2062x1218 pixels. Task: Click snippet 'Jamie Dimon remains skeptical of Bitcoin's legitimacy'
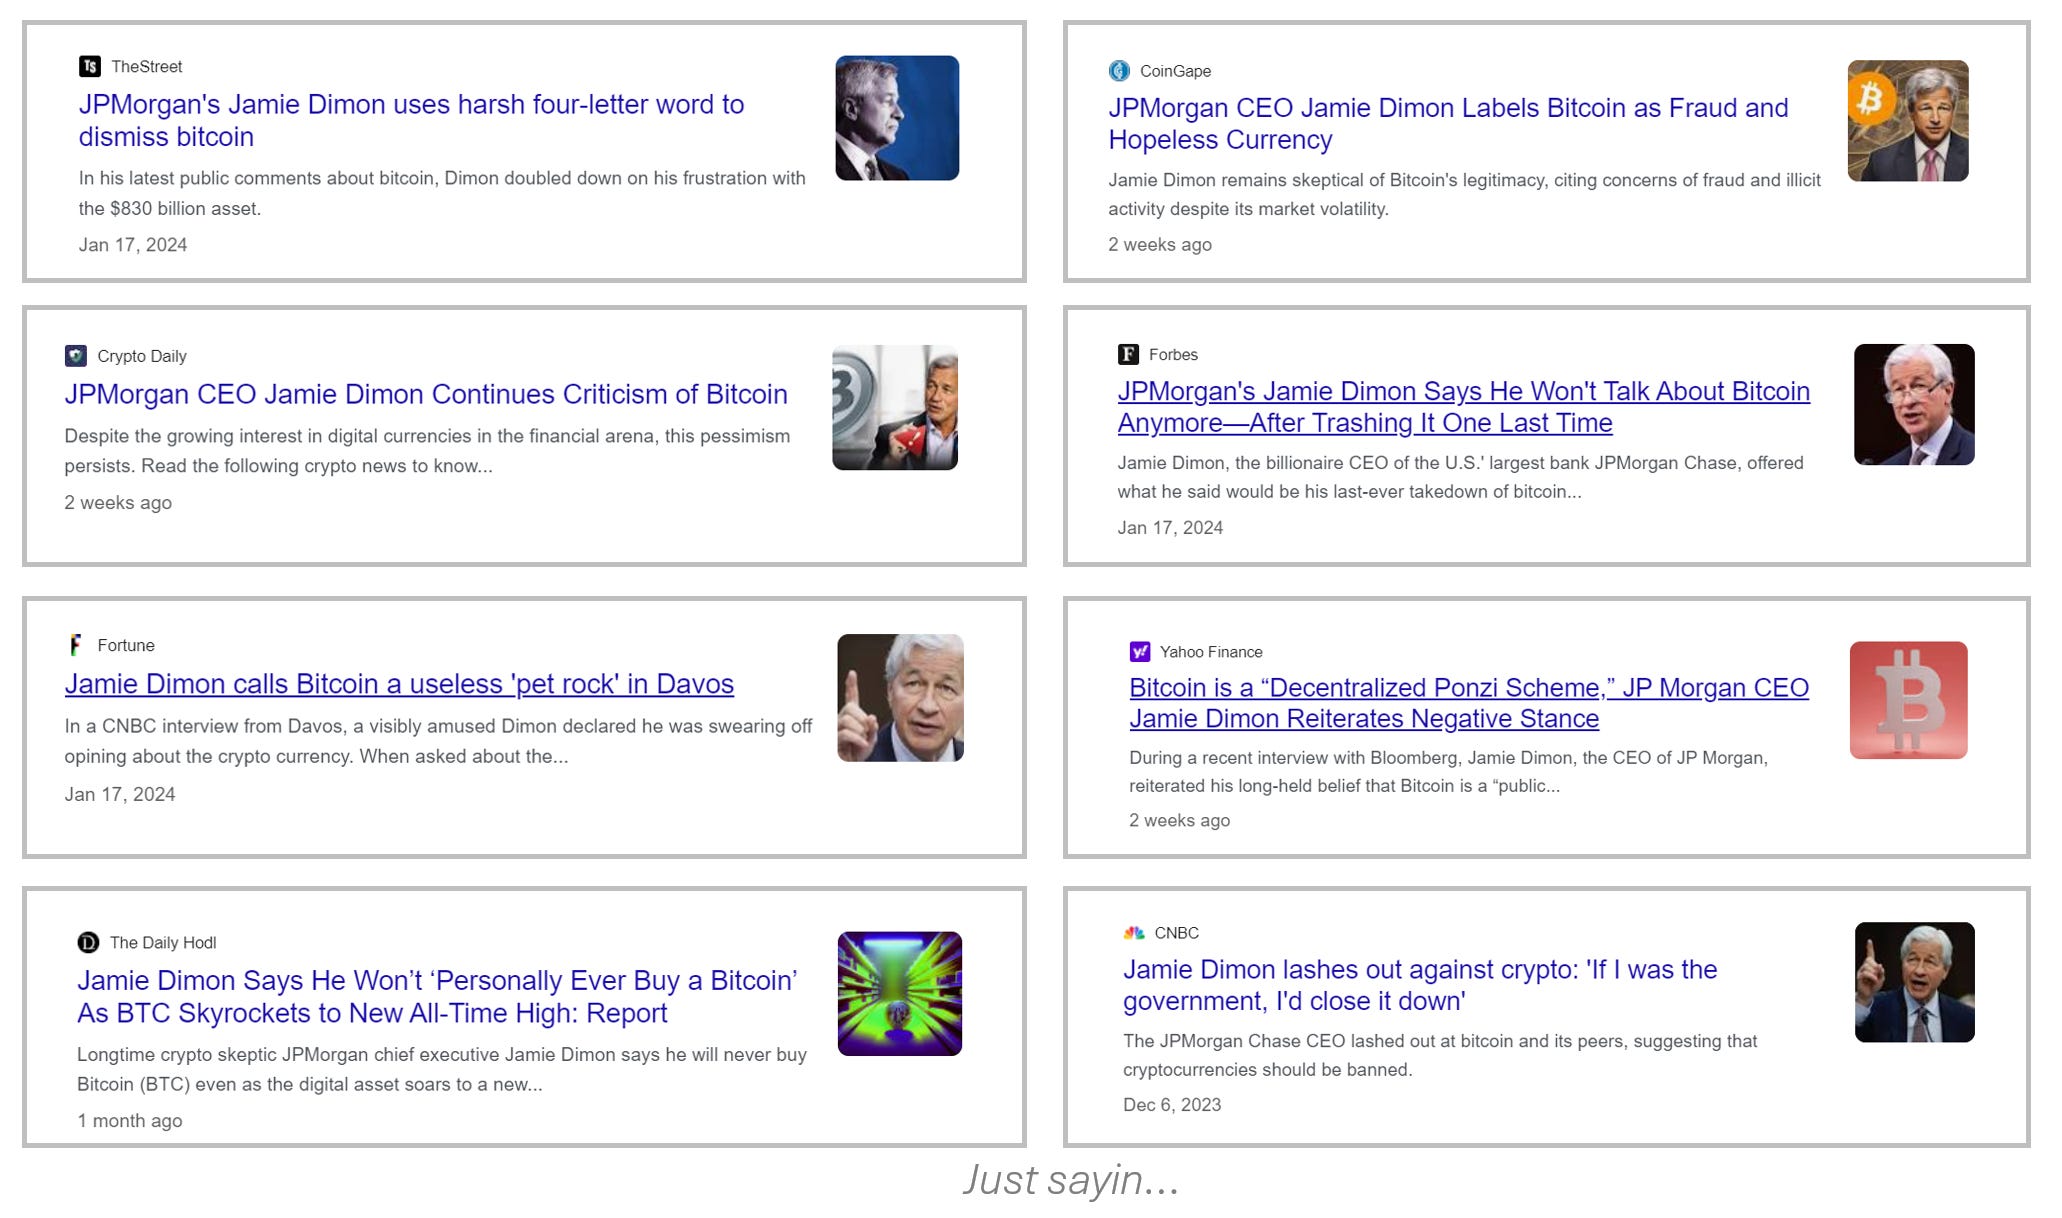point(1464,194)
